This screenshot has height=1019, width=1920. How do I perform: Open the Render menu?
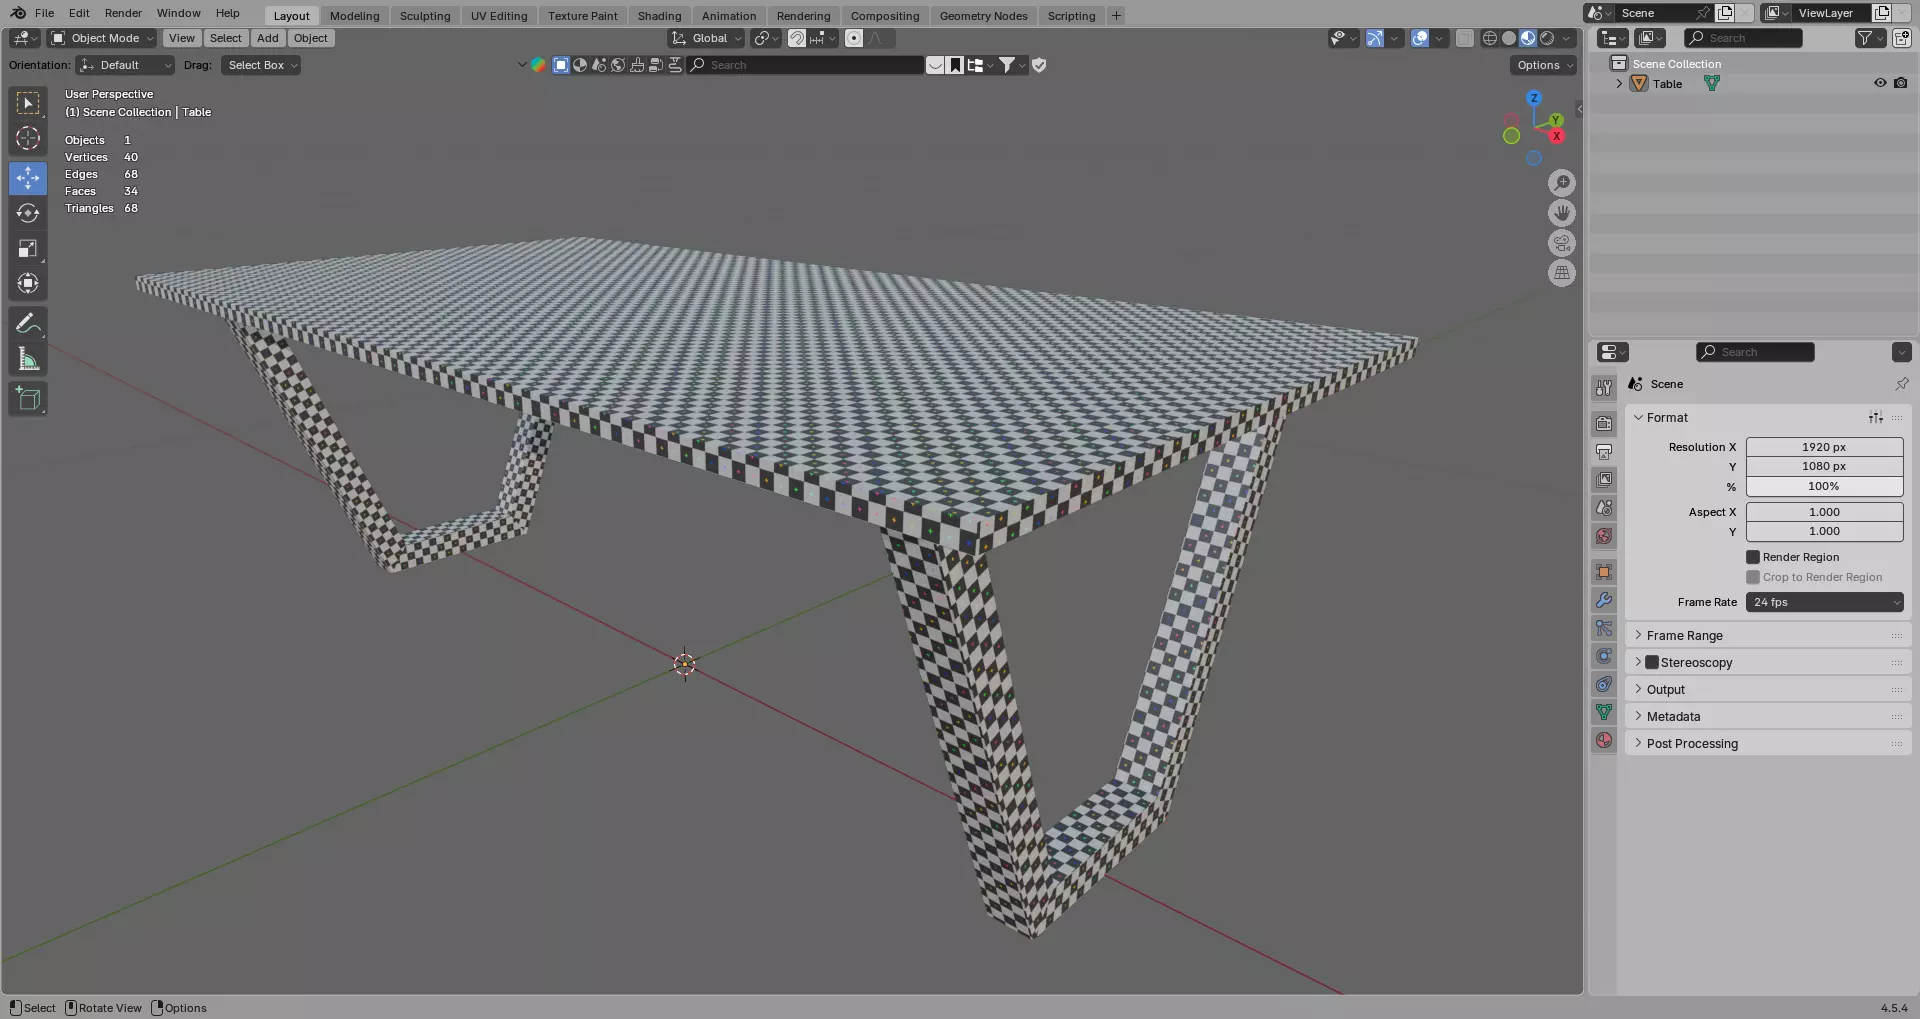[123, 13]
